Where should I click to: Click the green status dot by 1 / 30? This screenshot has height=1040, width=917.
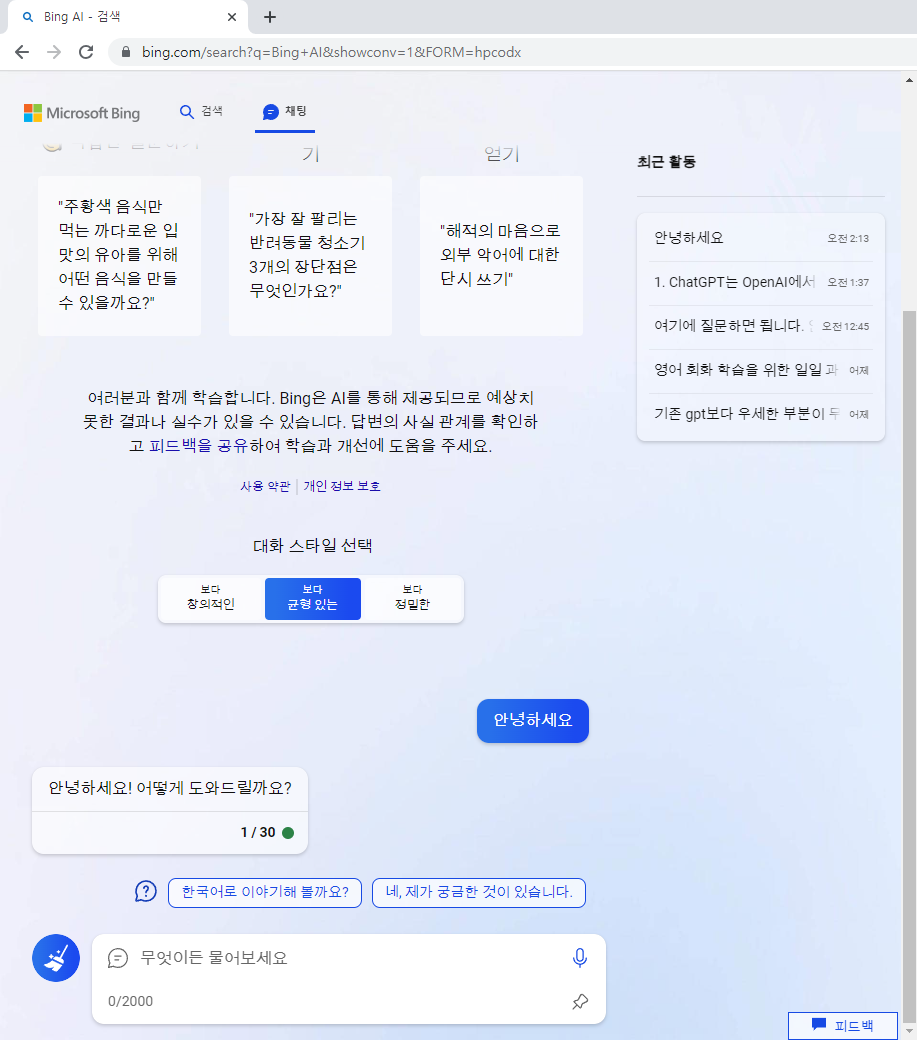pos(288,832)
